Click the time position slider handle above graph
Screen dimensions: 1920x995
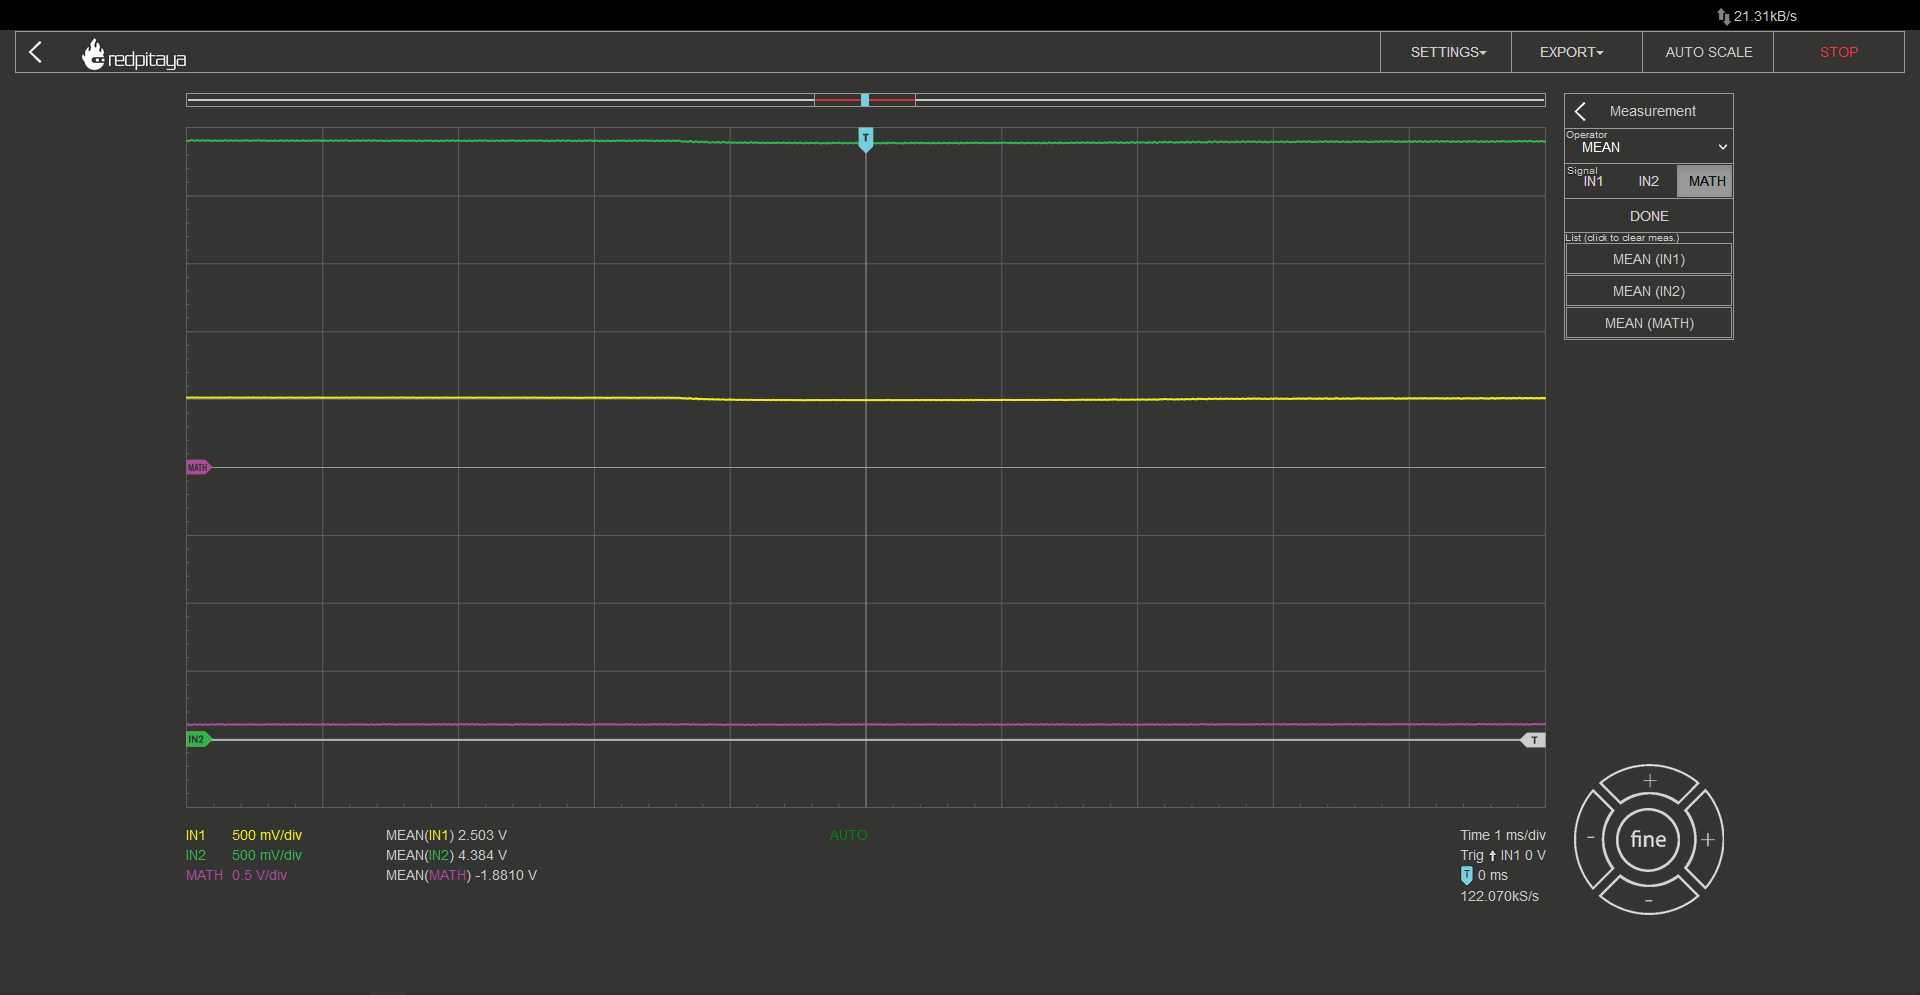click(865, 100)
